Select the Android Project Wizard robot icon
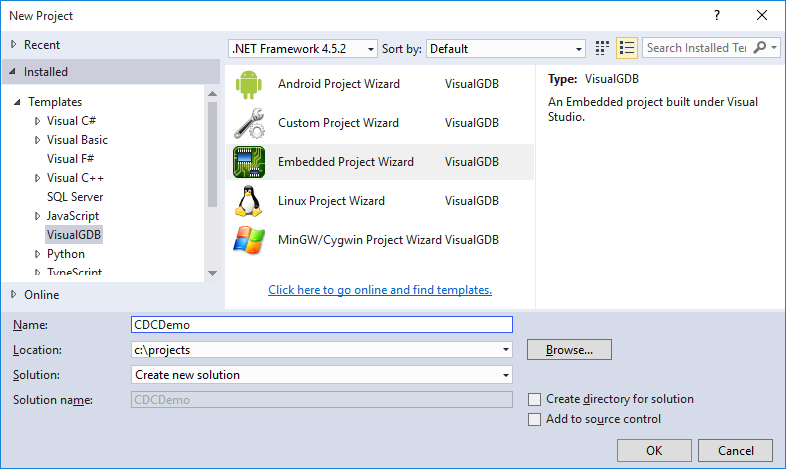 click(x=249, y=84)
